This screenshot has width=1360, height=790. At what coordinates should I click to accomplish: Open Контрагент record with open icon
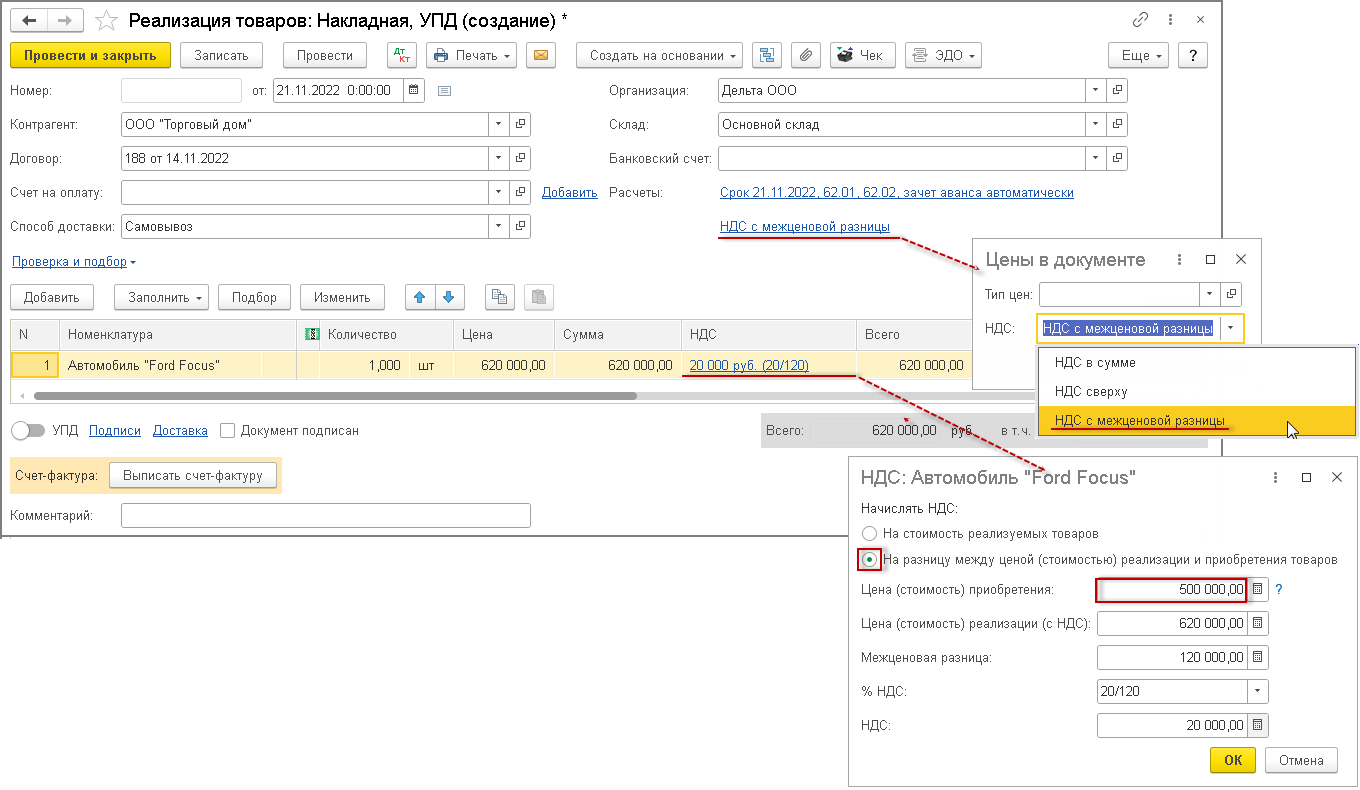pyautogui.click(x=520, y=124)
